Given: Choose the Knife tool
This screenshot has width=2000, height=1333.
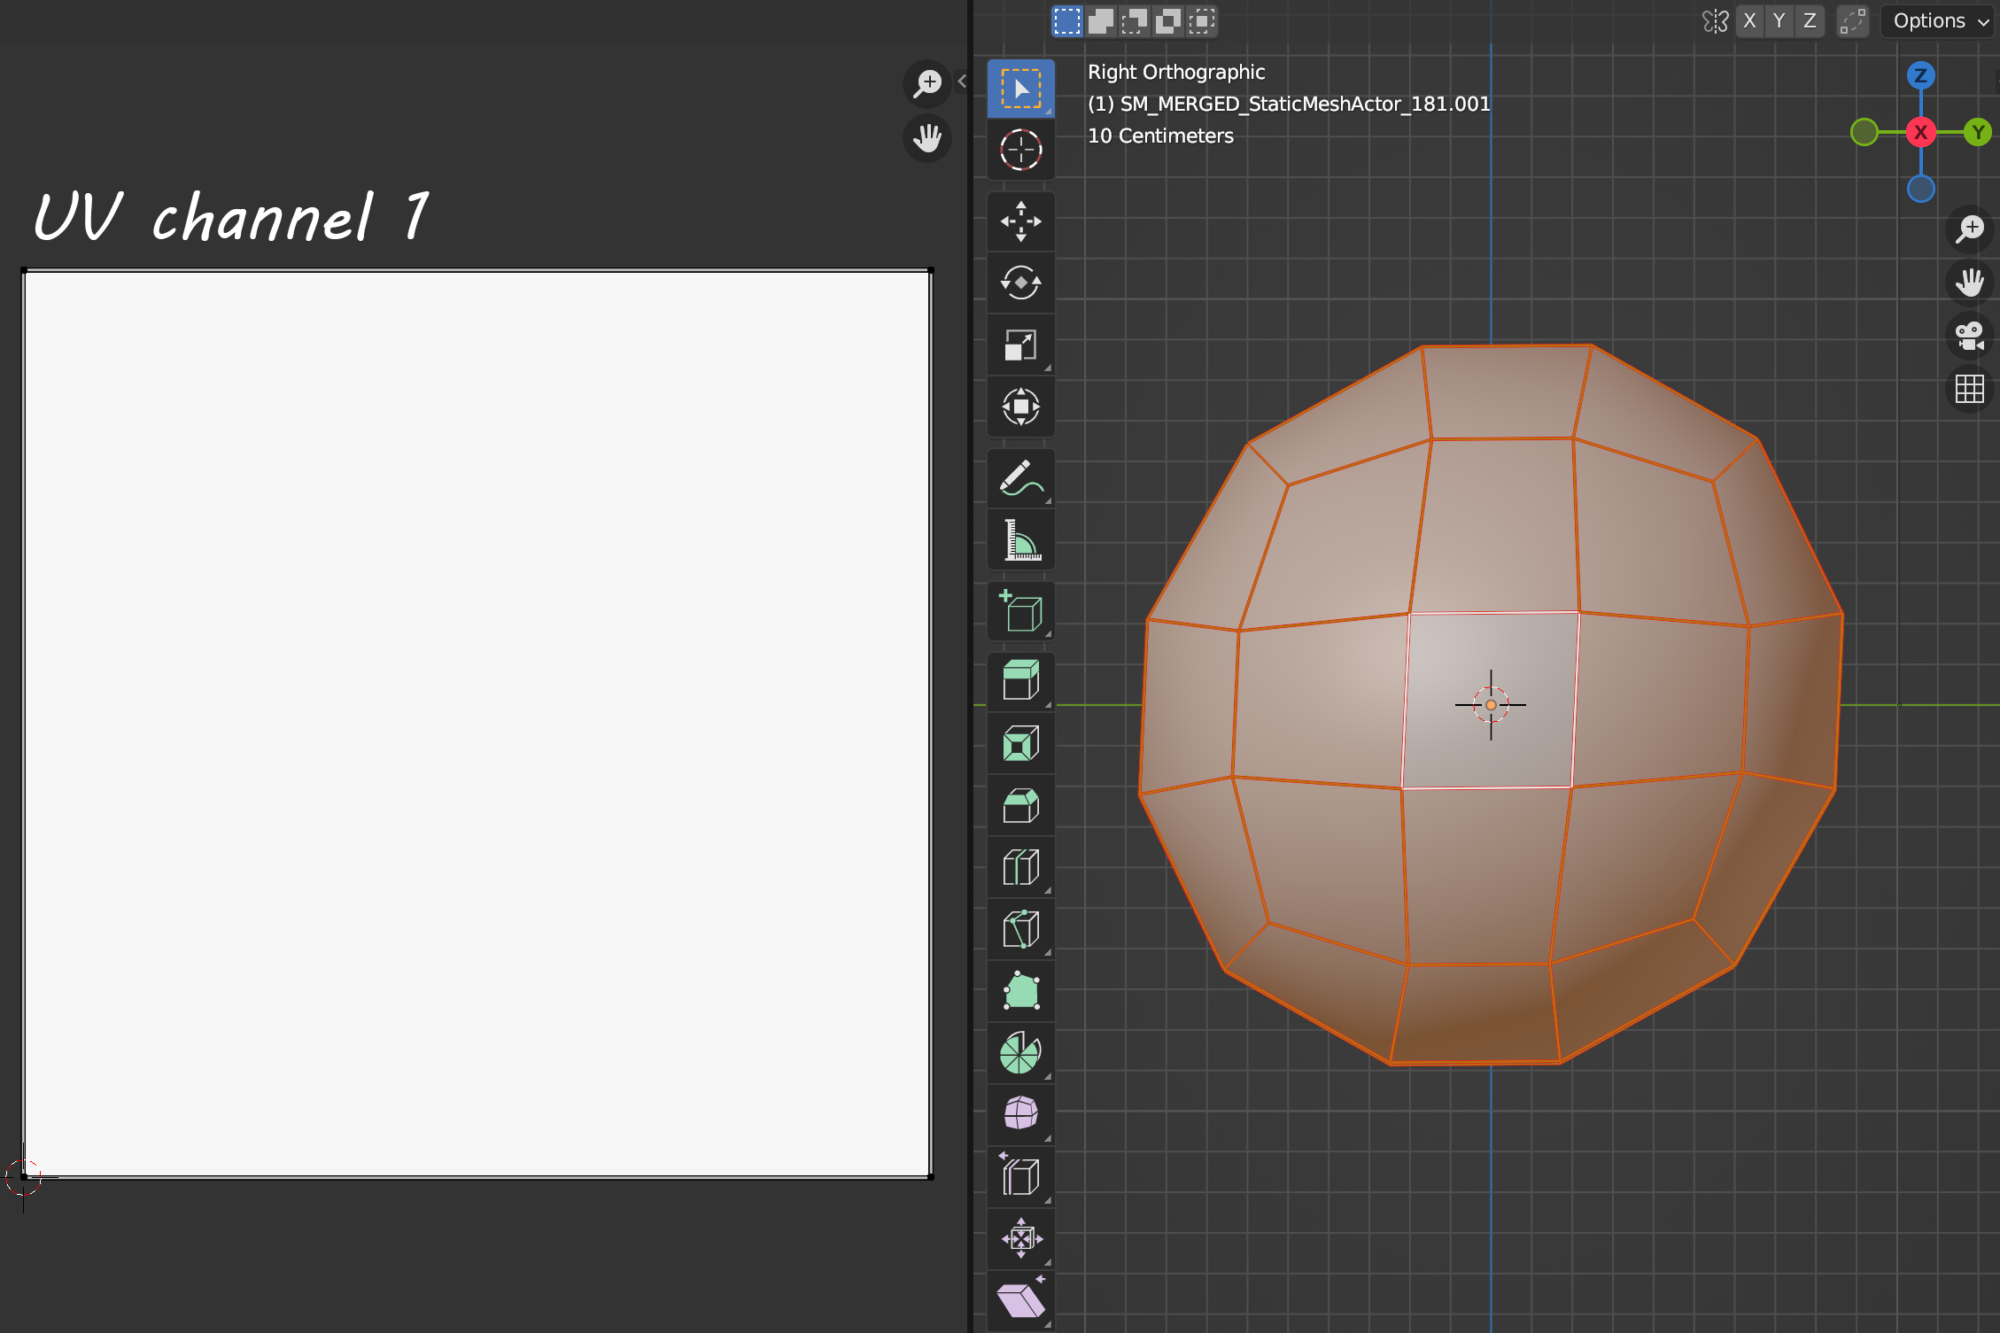Looking at the screenshot, I should [1021, 929].
